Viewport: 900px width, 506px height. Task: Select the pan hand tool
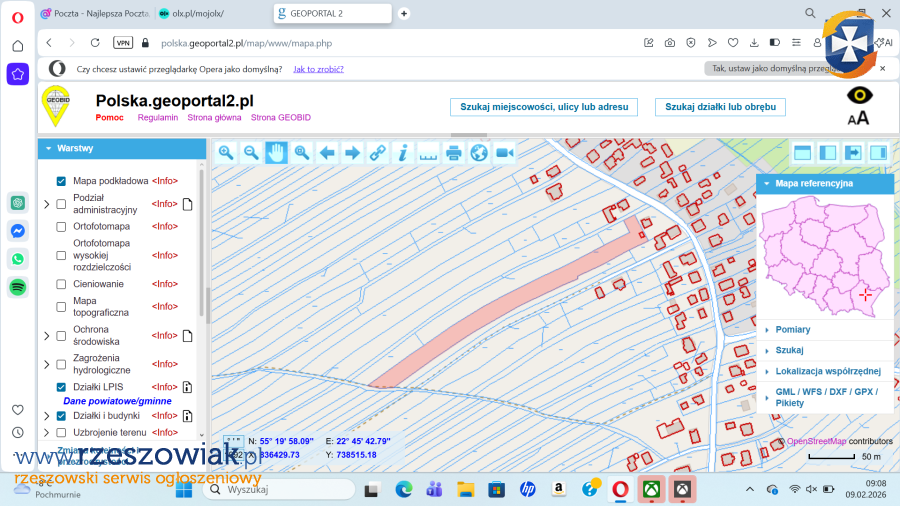tap(276, 153)
